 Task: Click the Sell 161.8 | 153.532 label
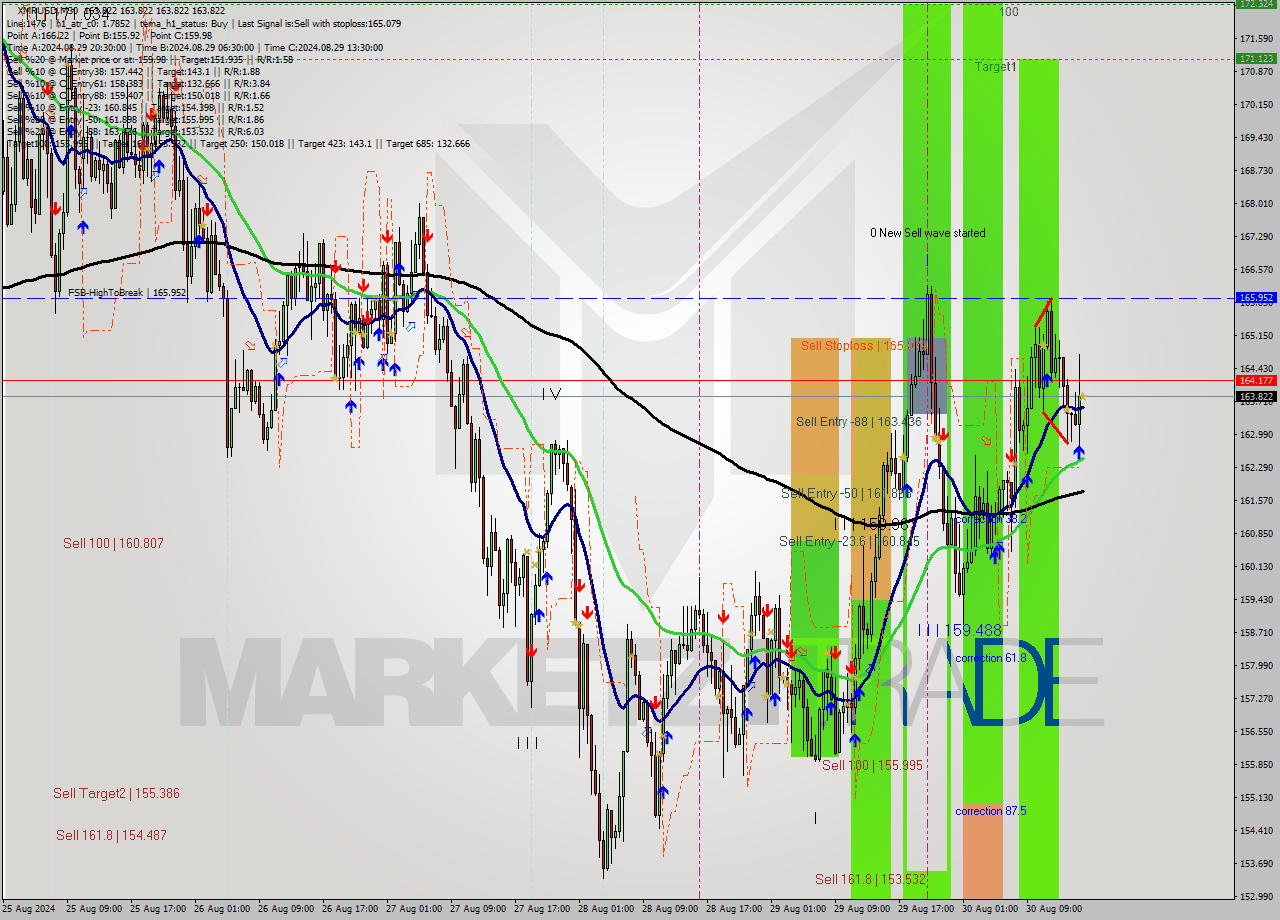click(x=870, y=879)
